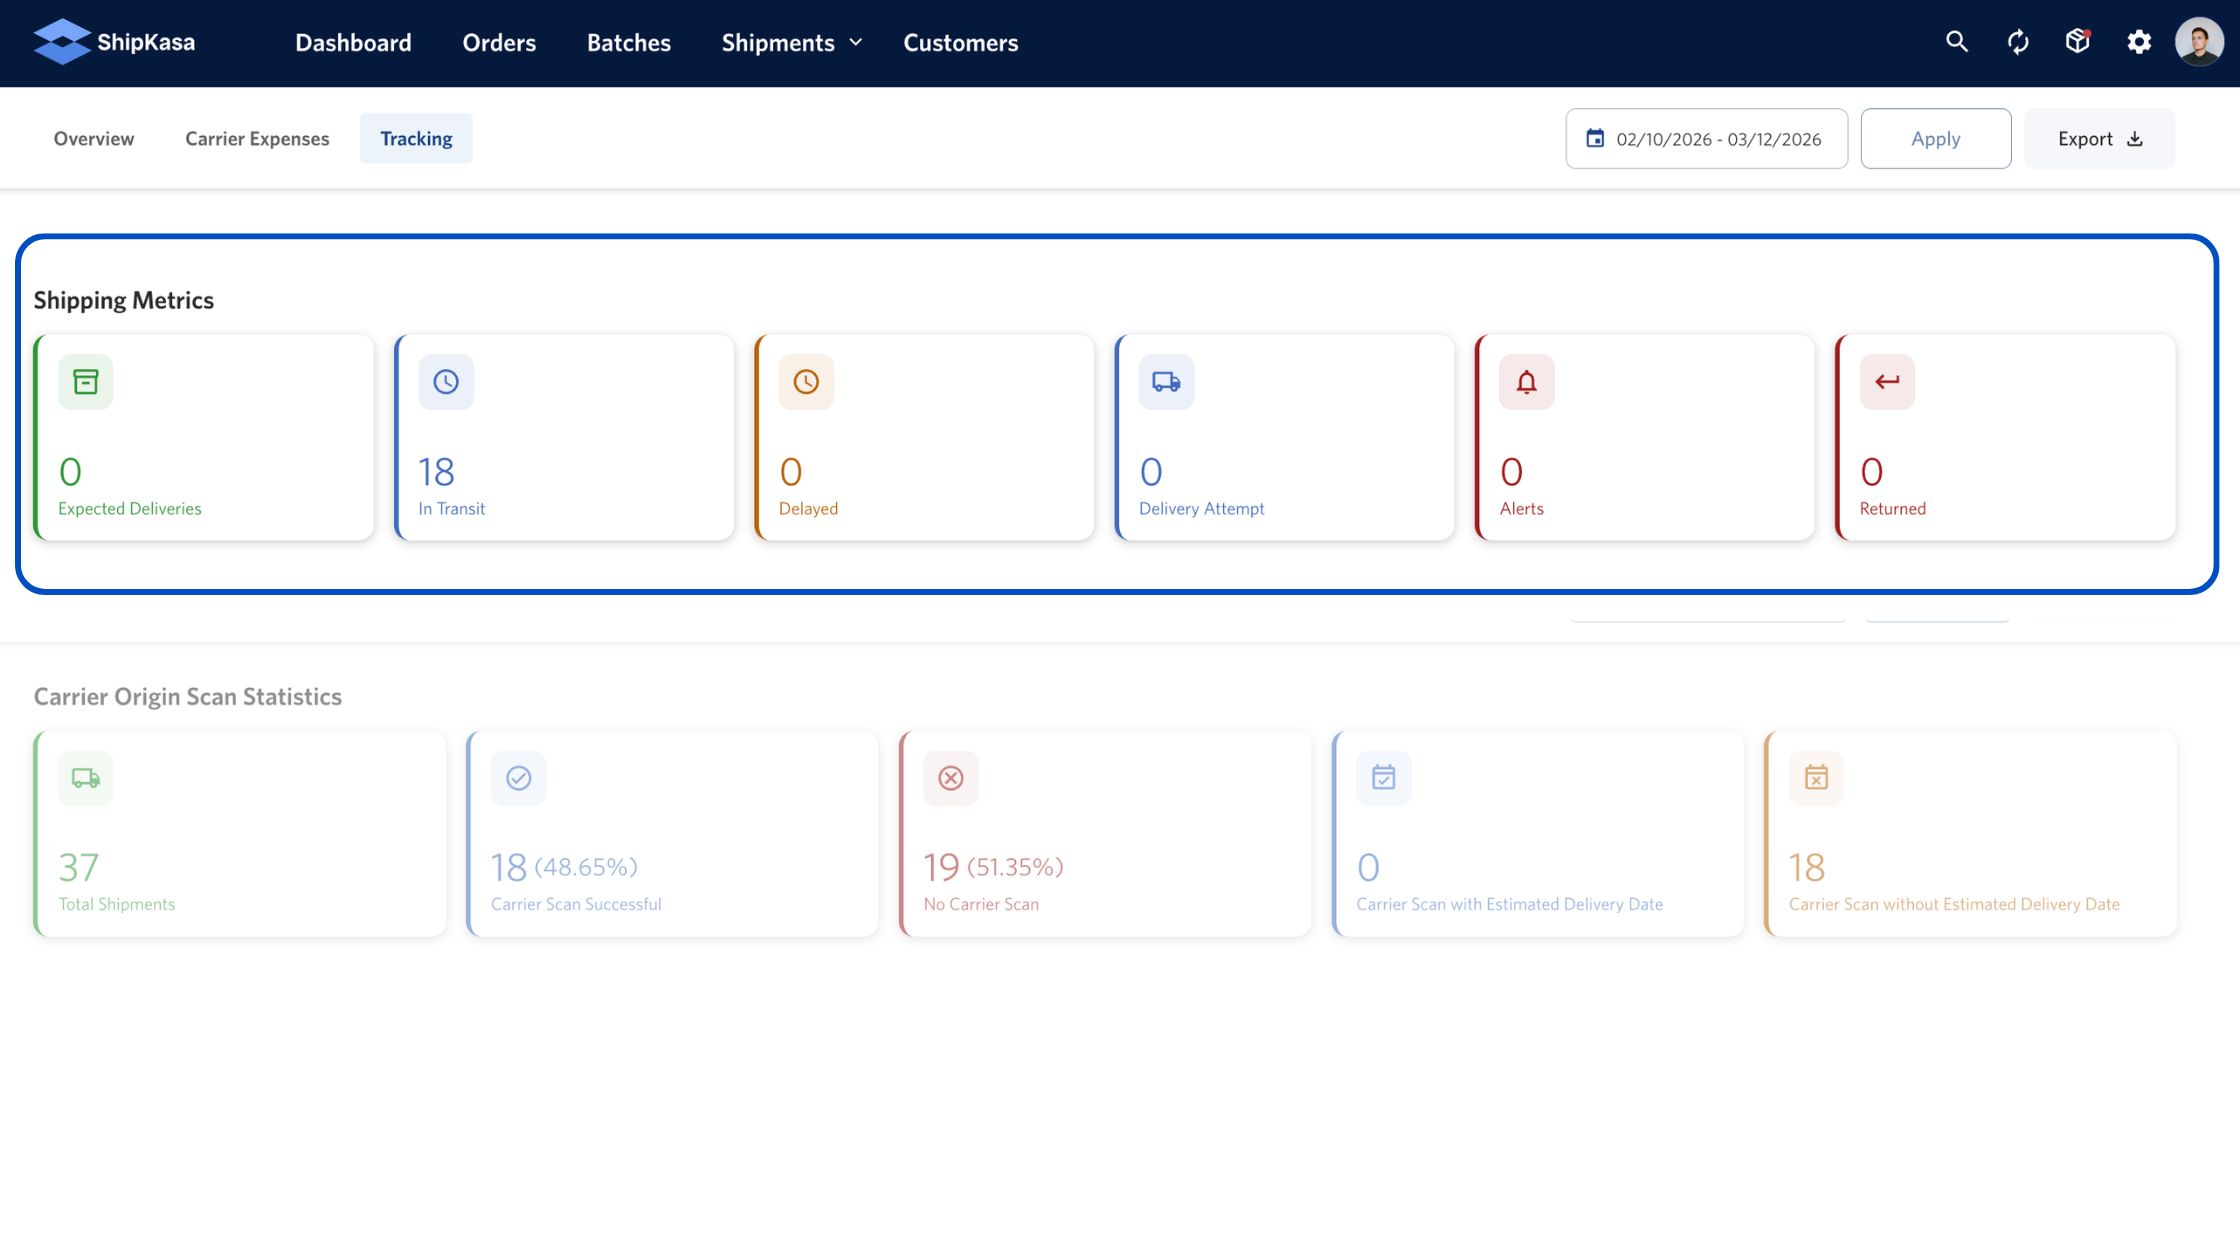Open the package notifications icon
This screenshot has height=1260, width=2240.
2078,42
